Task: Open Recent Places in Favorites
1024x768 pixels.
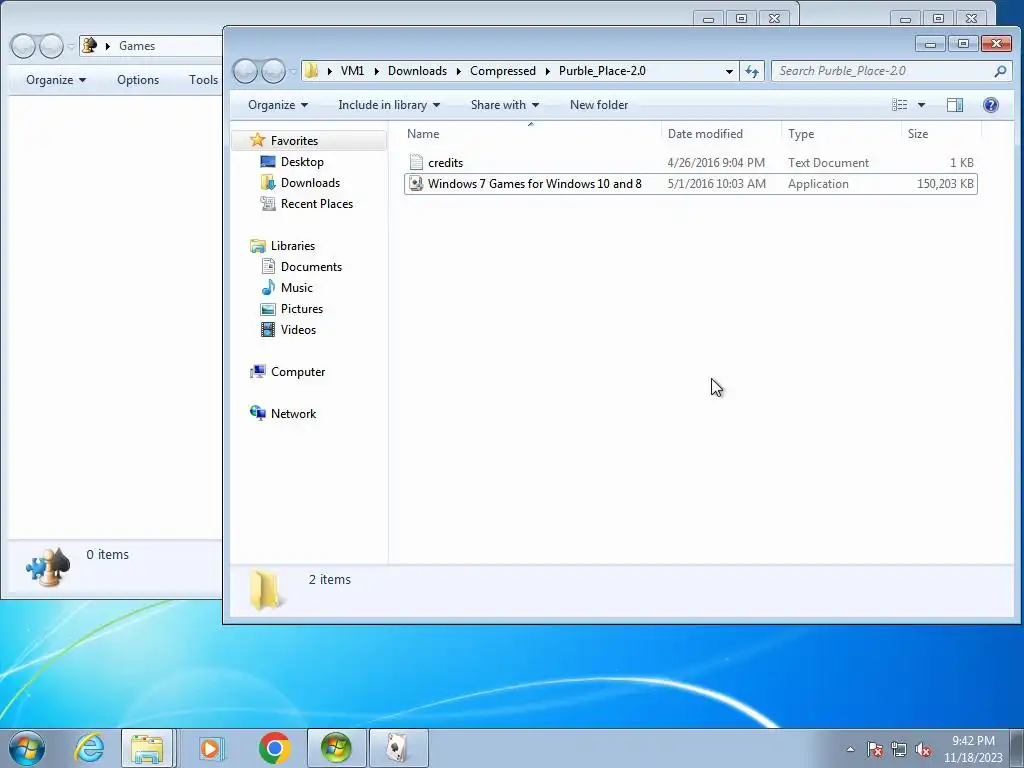Action: (317, 204)
